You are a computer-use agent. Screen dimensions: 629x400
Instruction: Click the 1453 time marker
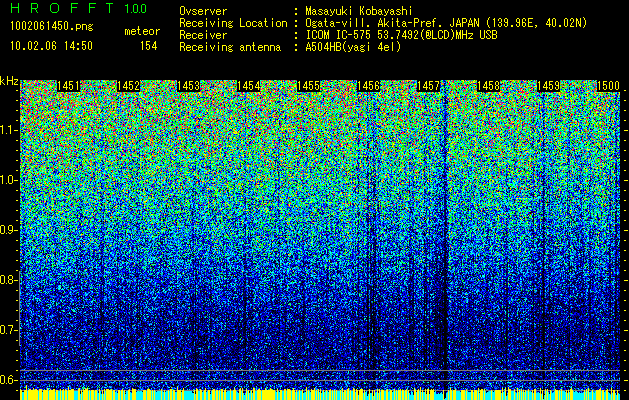coord(189,86)
